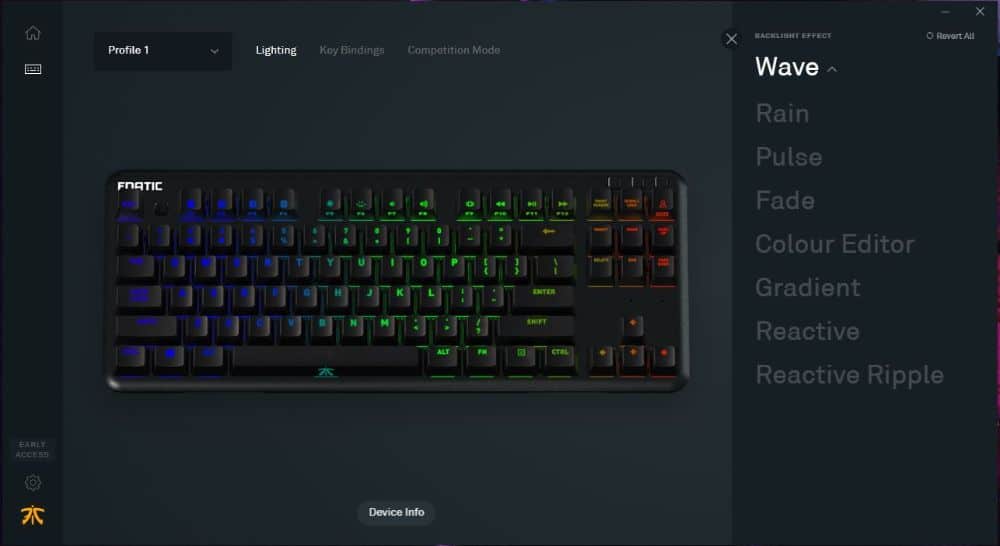Select the Pulse backlight effect
The width and height of the screenshot is (1000, 546).
[x=789, y=157]
